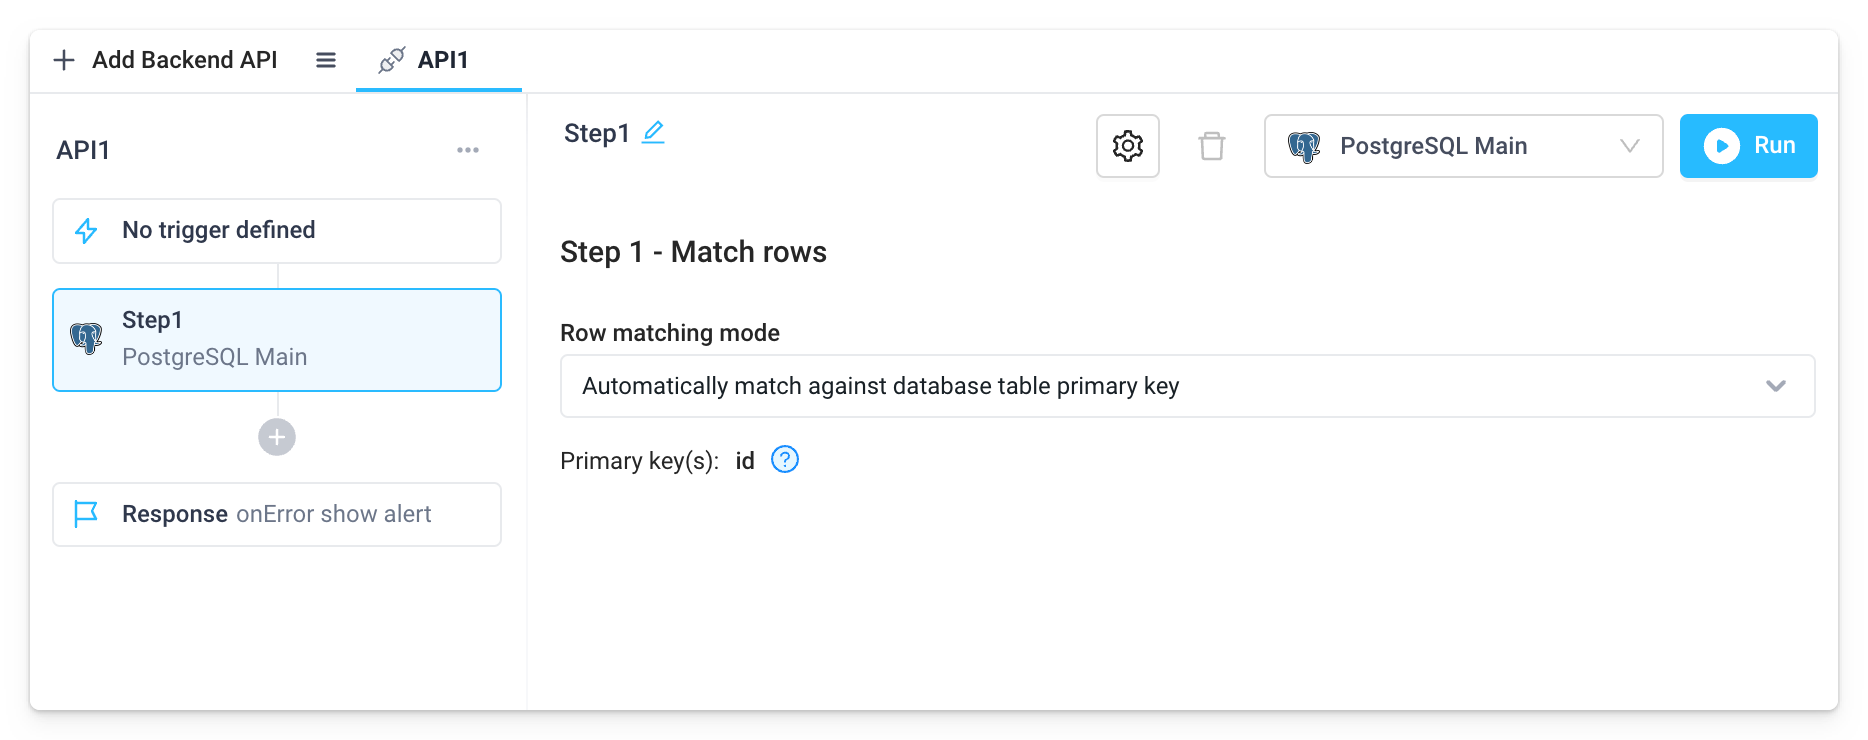Click the help icon next to Primary key(s) id
Image resolution: width=1868 pixels, height=740 pixels.
[784, 460]
